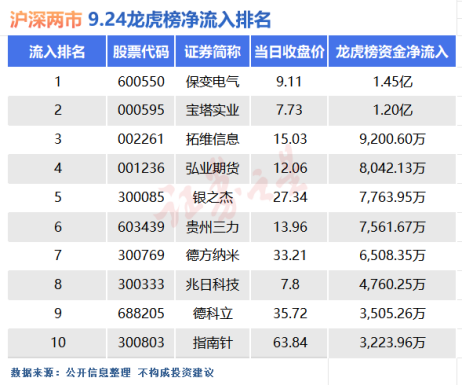Click net inflow 7,561.67万
The image size is (463, 385).
[392, 227]
